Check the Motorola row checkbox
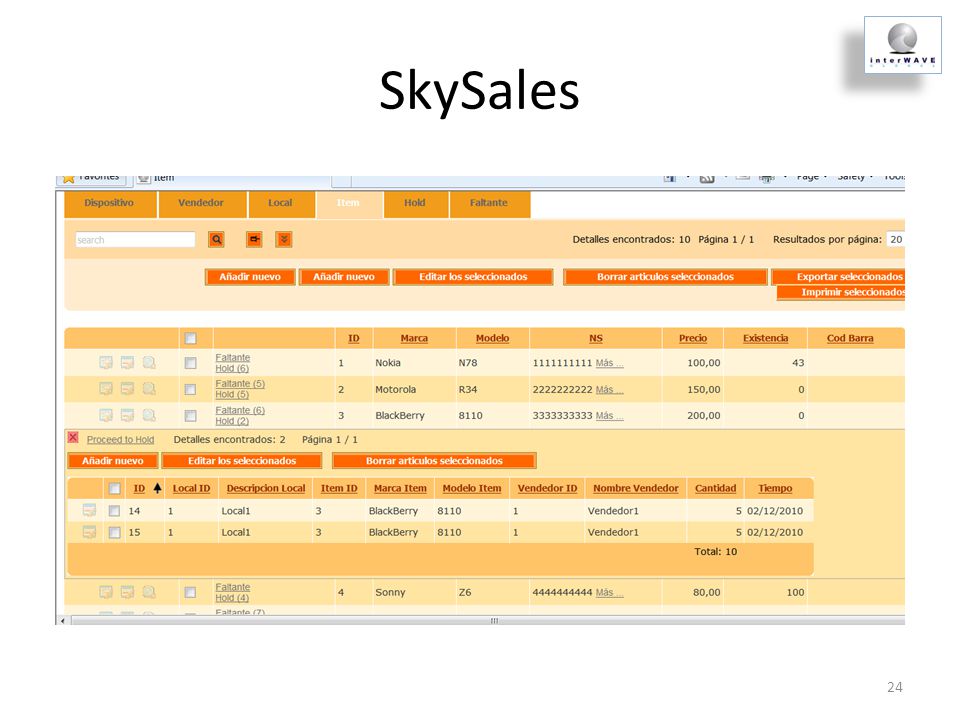Viewport: 960px width, 720px height. tap(190, 389)
